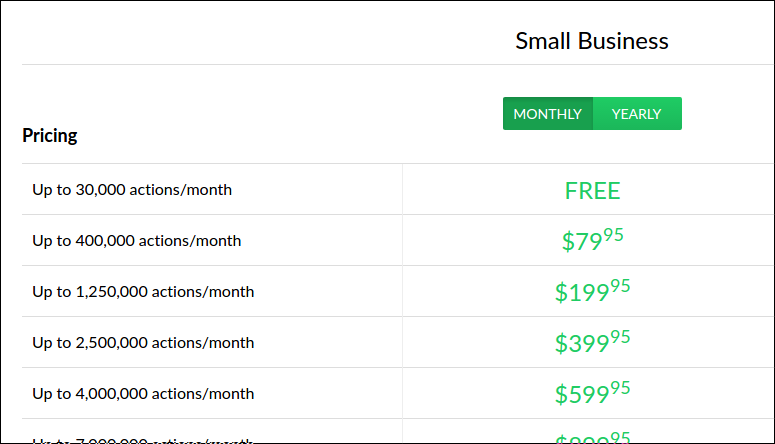Click the Pricing section heading
The width and height of the screenshot is (775, 444).
(49, 135)
